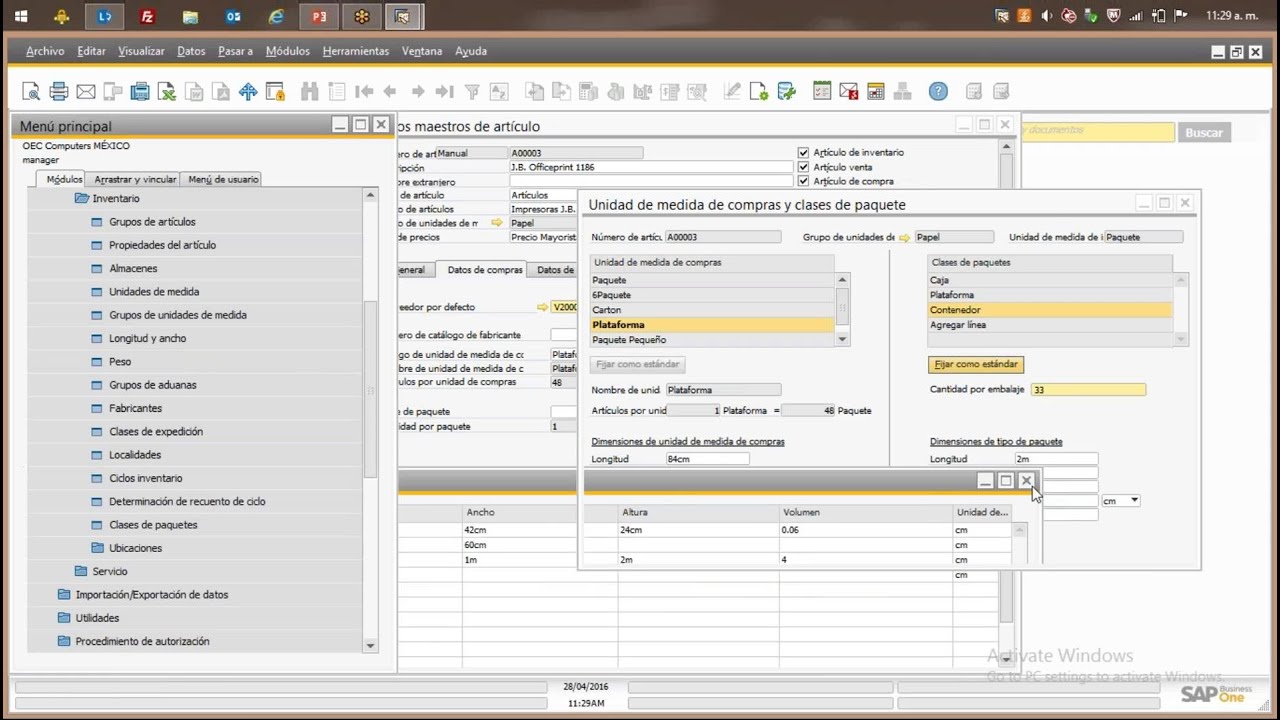Click yellow Fijar como estándar button for packages

point(976,365)
